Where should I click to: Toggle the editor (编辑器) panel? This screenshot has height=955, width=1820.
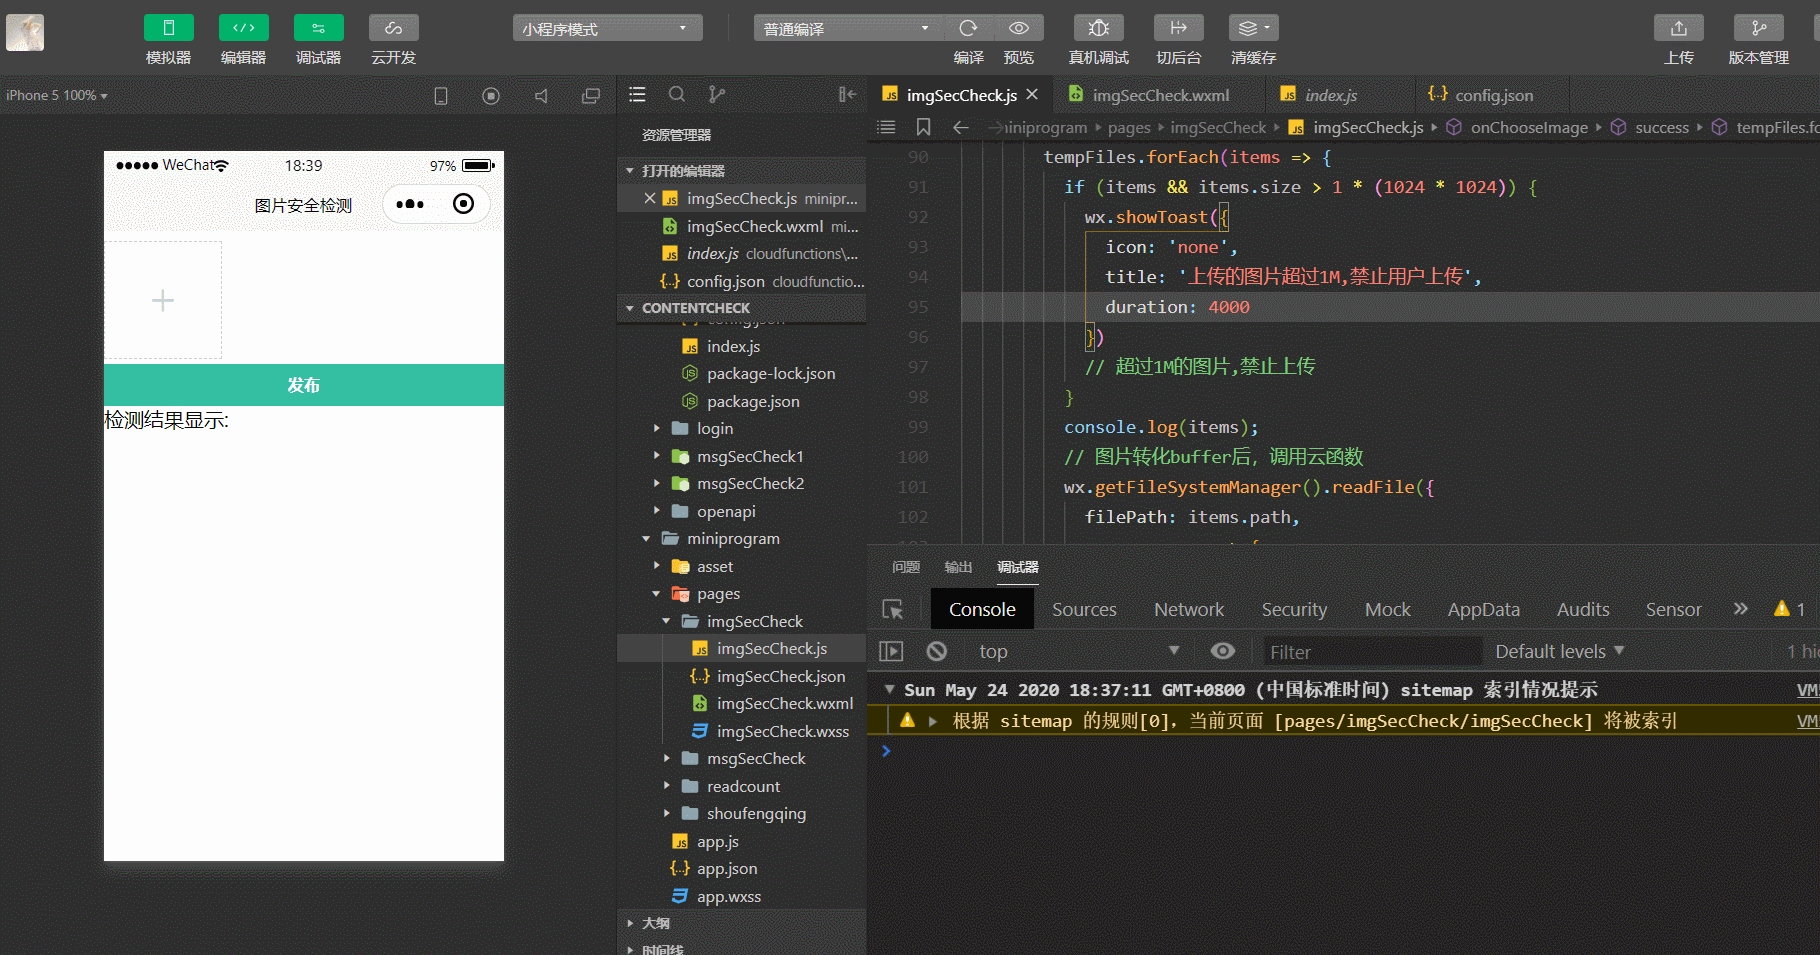coord(243,28)
